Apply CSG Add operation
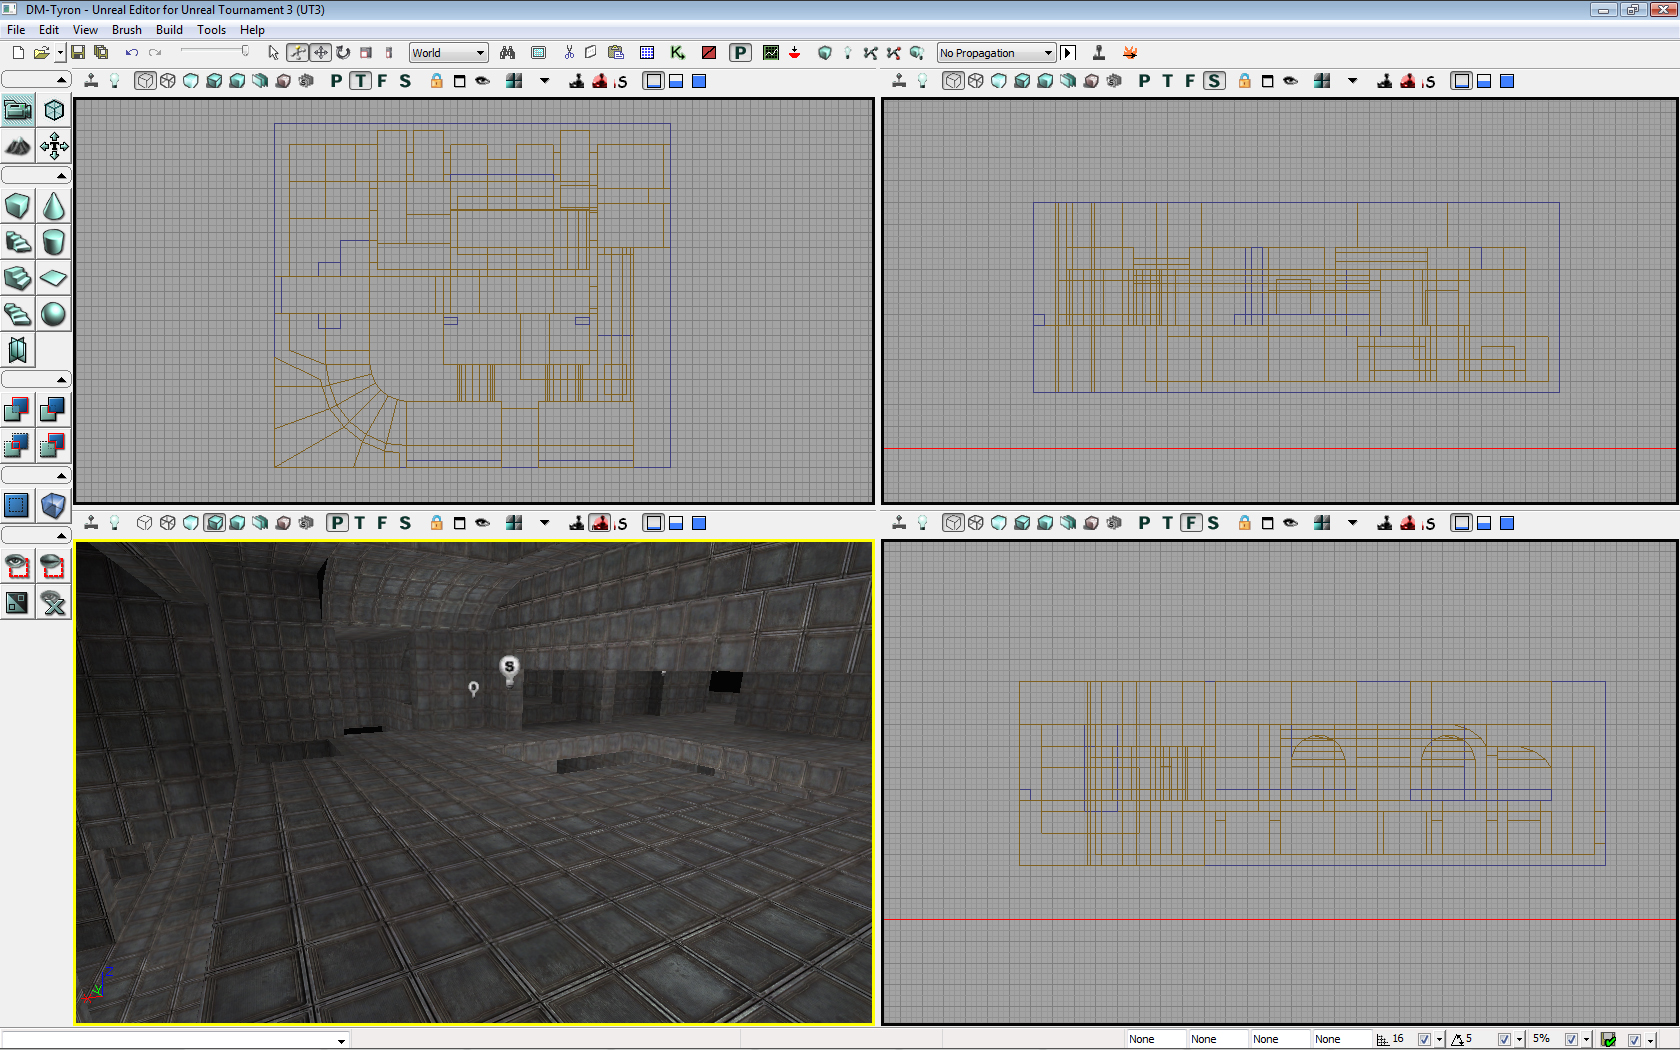The image size is (1680, 1050). [x=18, y=409]
